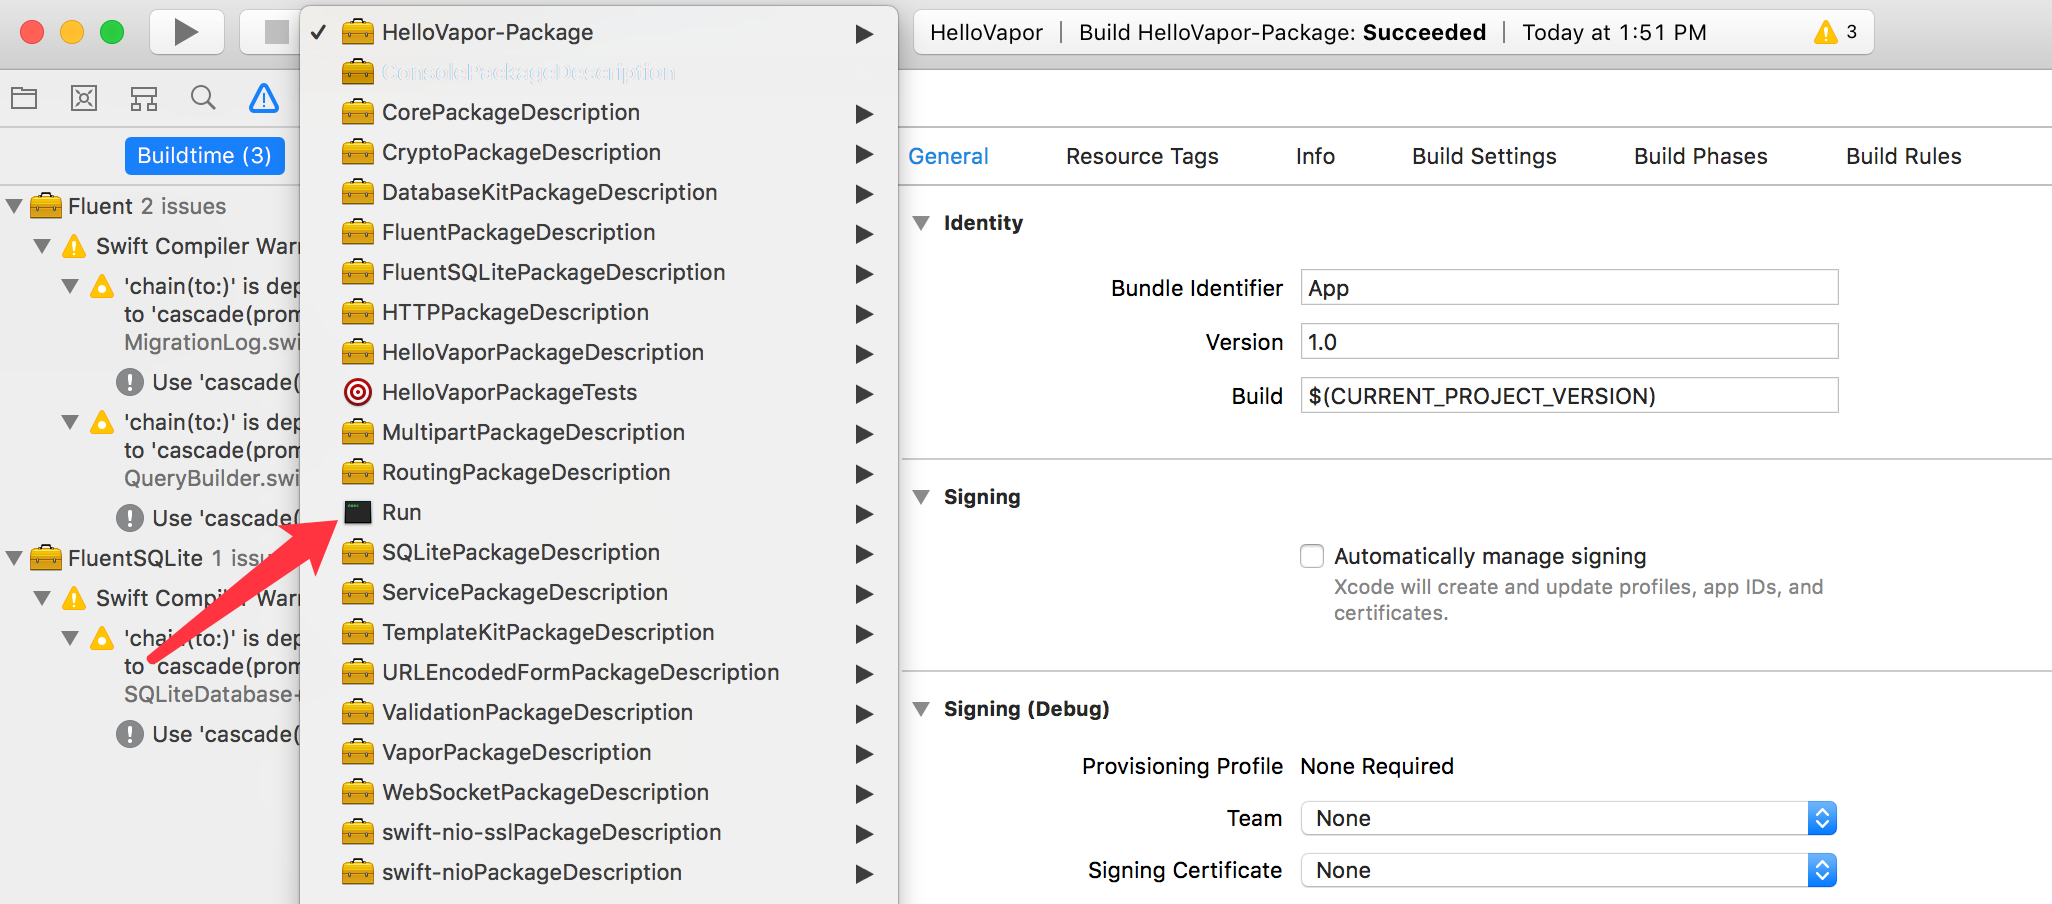Collapse the SQLiteDatabase chain(to:) warning
Screen dimensions: 2052x904
[x=70, y=638]
